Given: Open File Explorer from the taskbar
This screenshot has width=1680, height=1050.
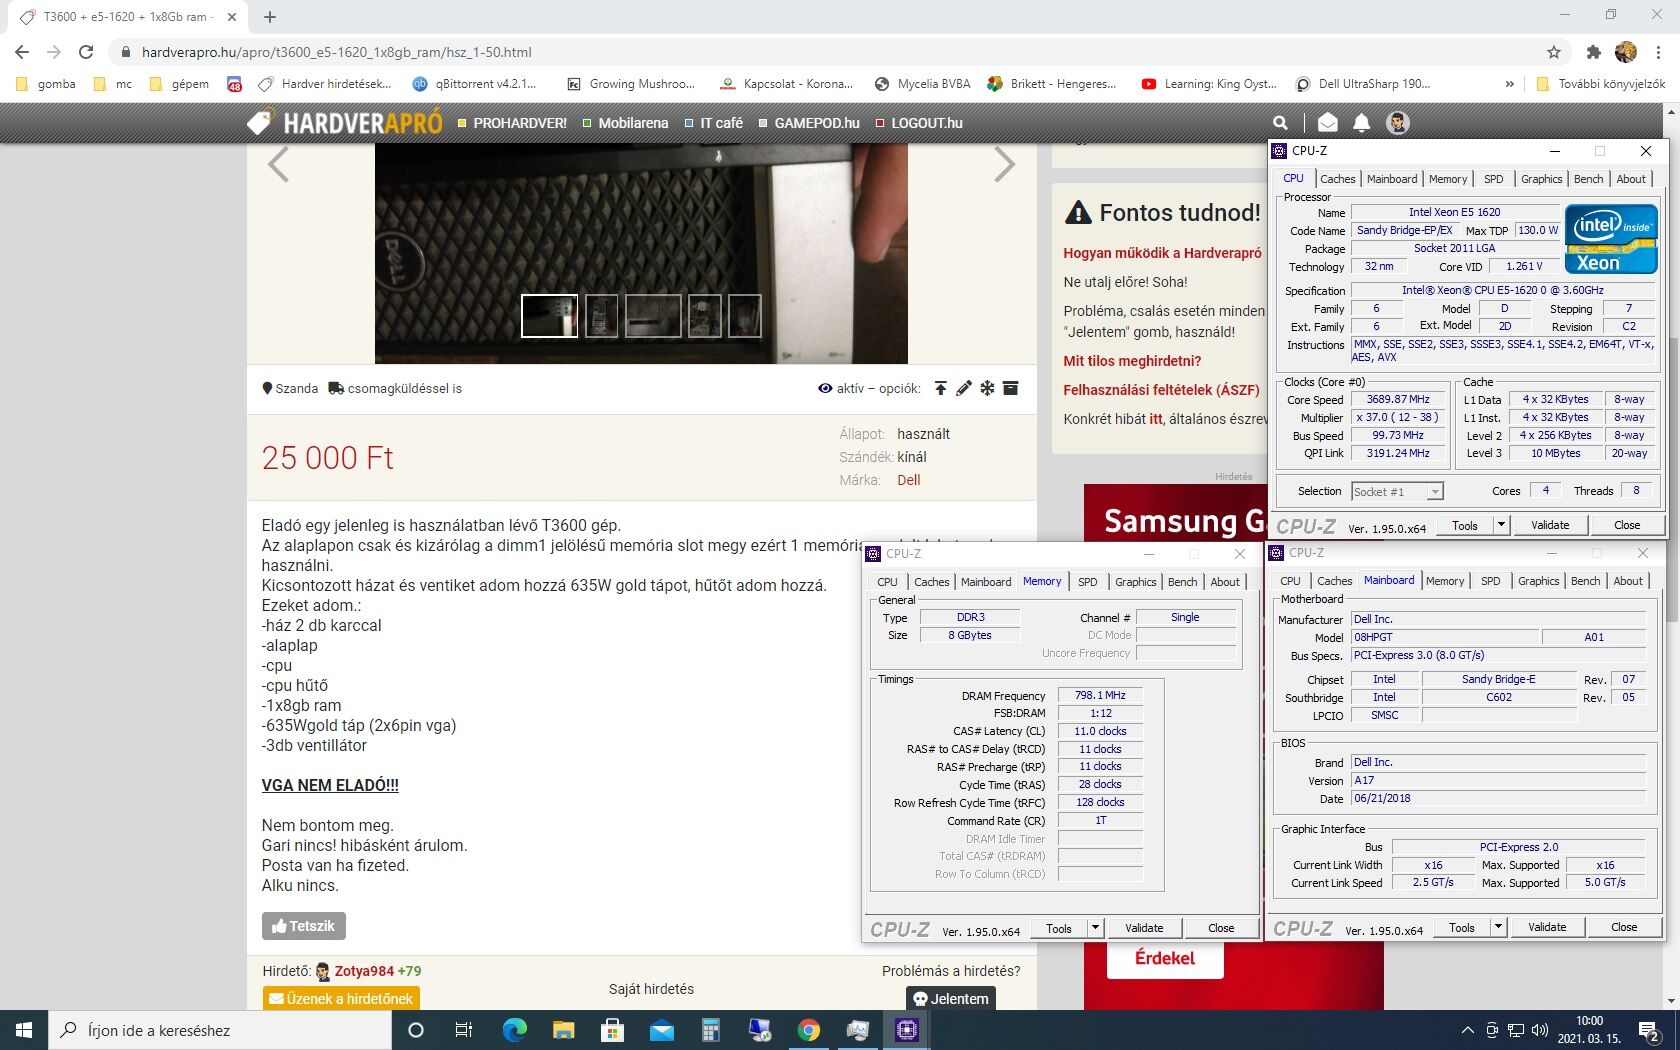Looking at the screenshot, I should 563,1030.
